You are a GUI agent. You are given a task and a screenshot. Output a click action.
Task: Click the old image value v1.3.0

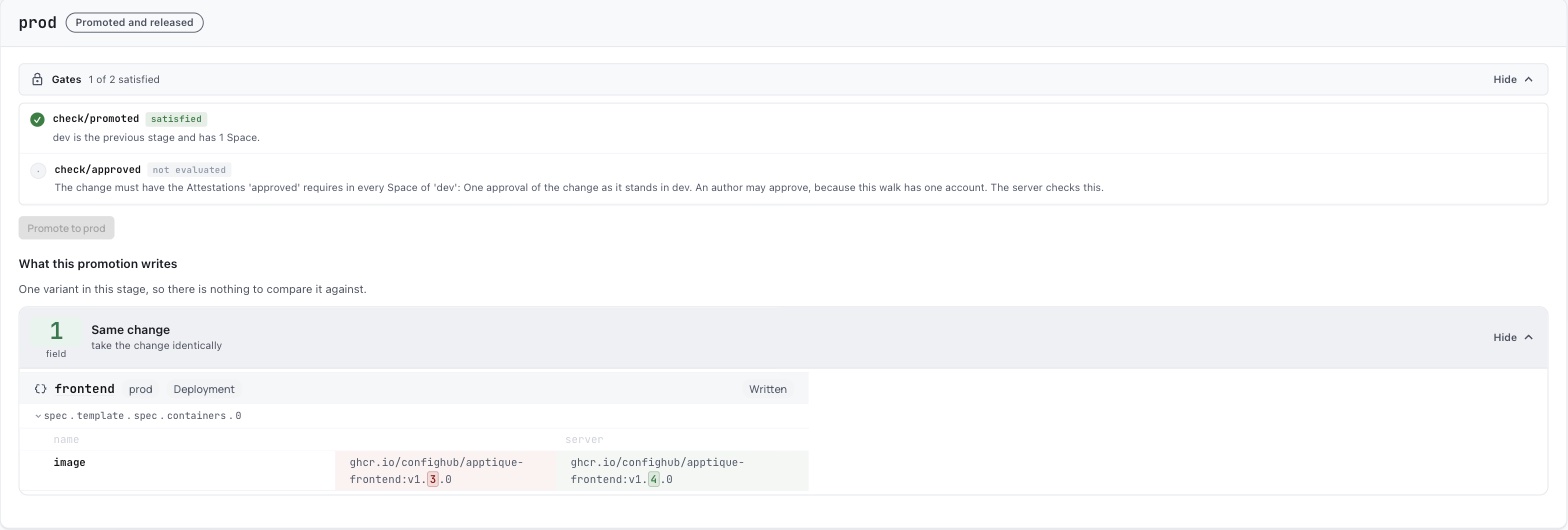click(x=445, y=471)
